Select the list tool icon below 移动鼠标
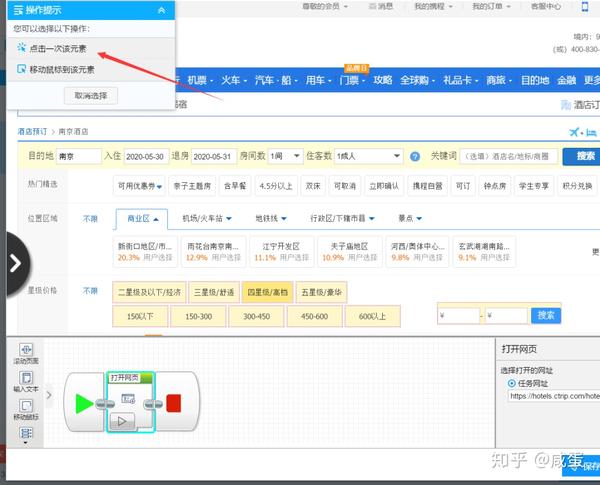 pyautogui.click(x=26, y=433)
